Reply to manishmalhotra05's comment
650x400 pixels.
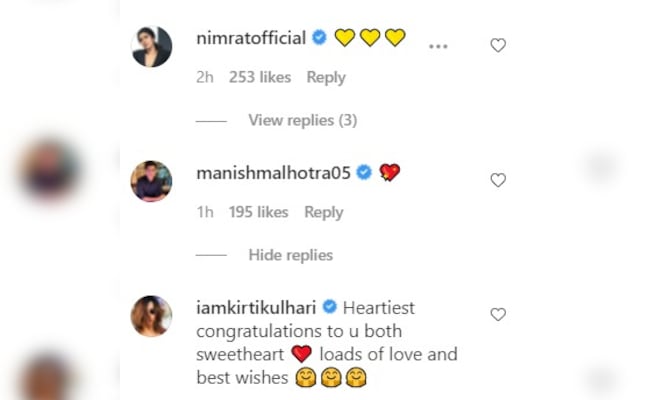(x=323, y=212)
